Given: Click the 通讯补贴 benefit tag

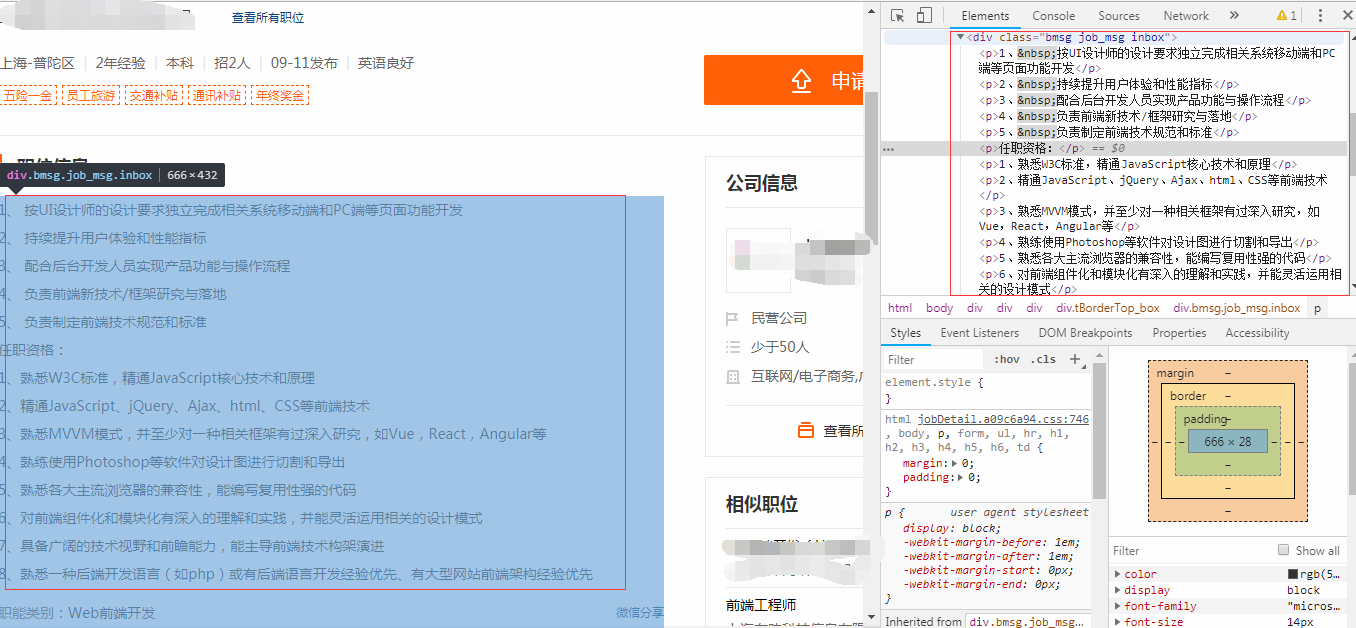Looking at the screenshot, I should (x=217, y=96).
